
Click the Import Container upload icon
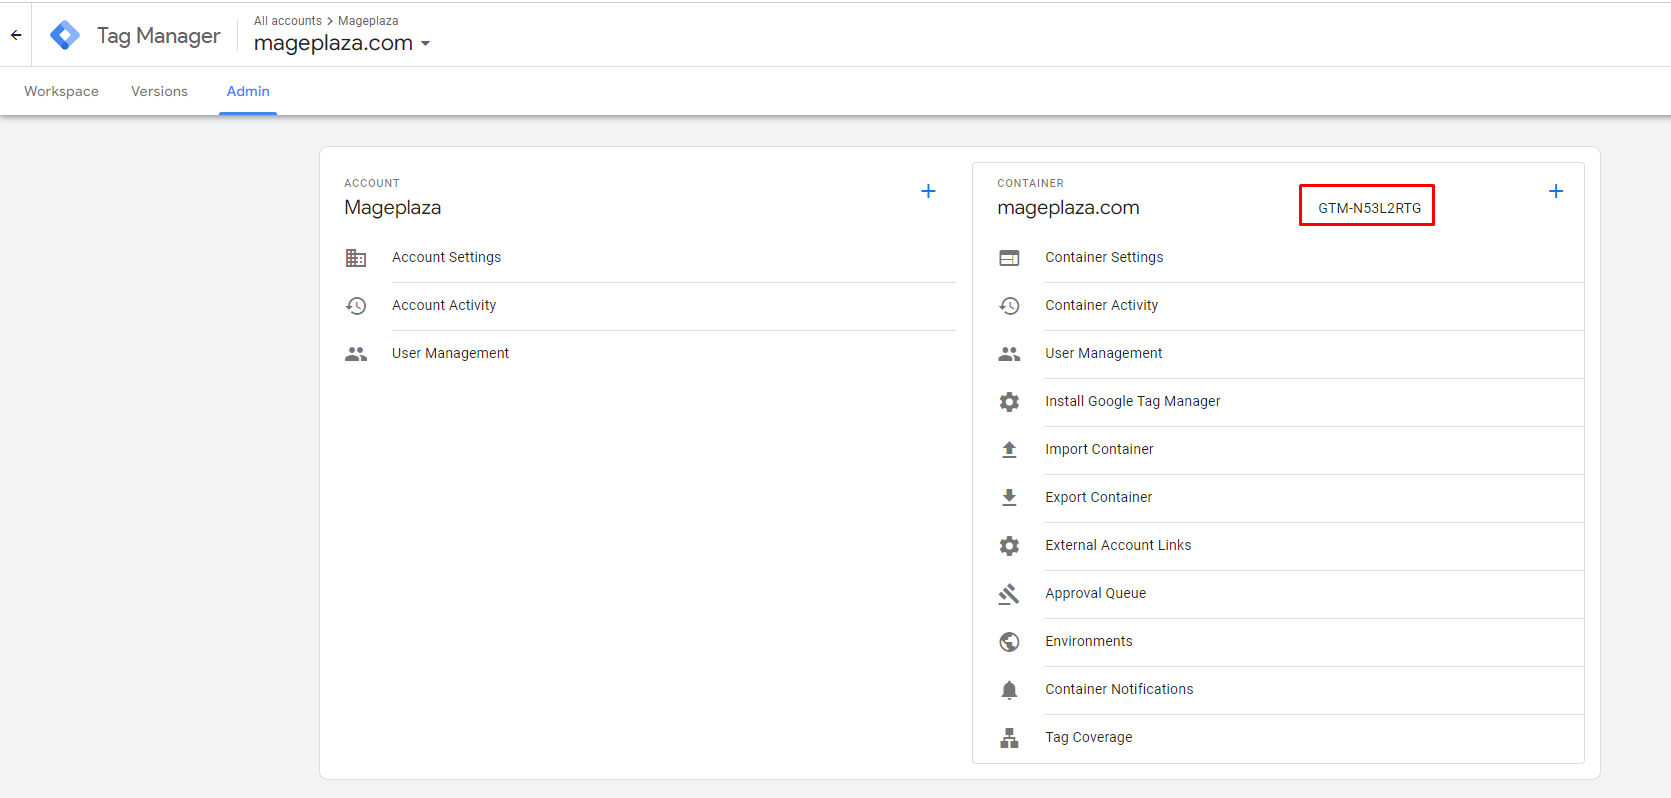pos(1009,450)
